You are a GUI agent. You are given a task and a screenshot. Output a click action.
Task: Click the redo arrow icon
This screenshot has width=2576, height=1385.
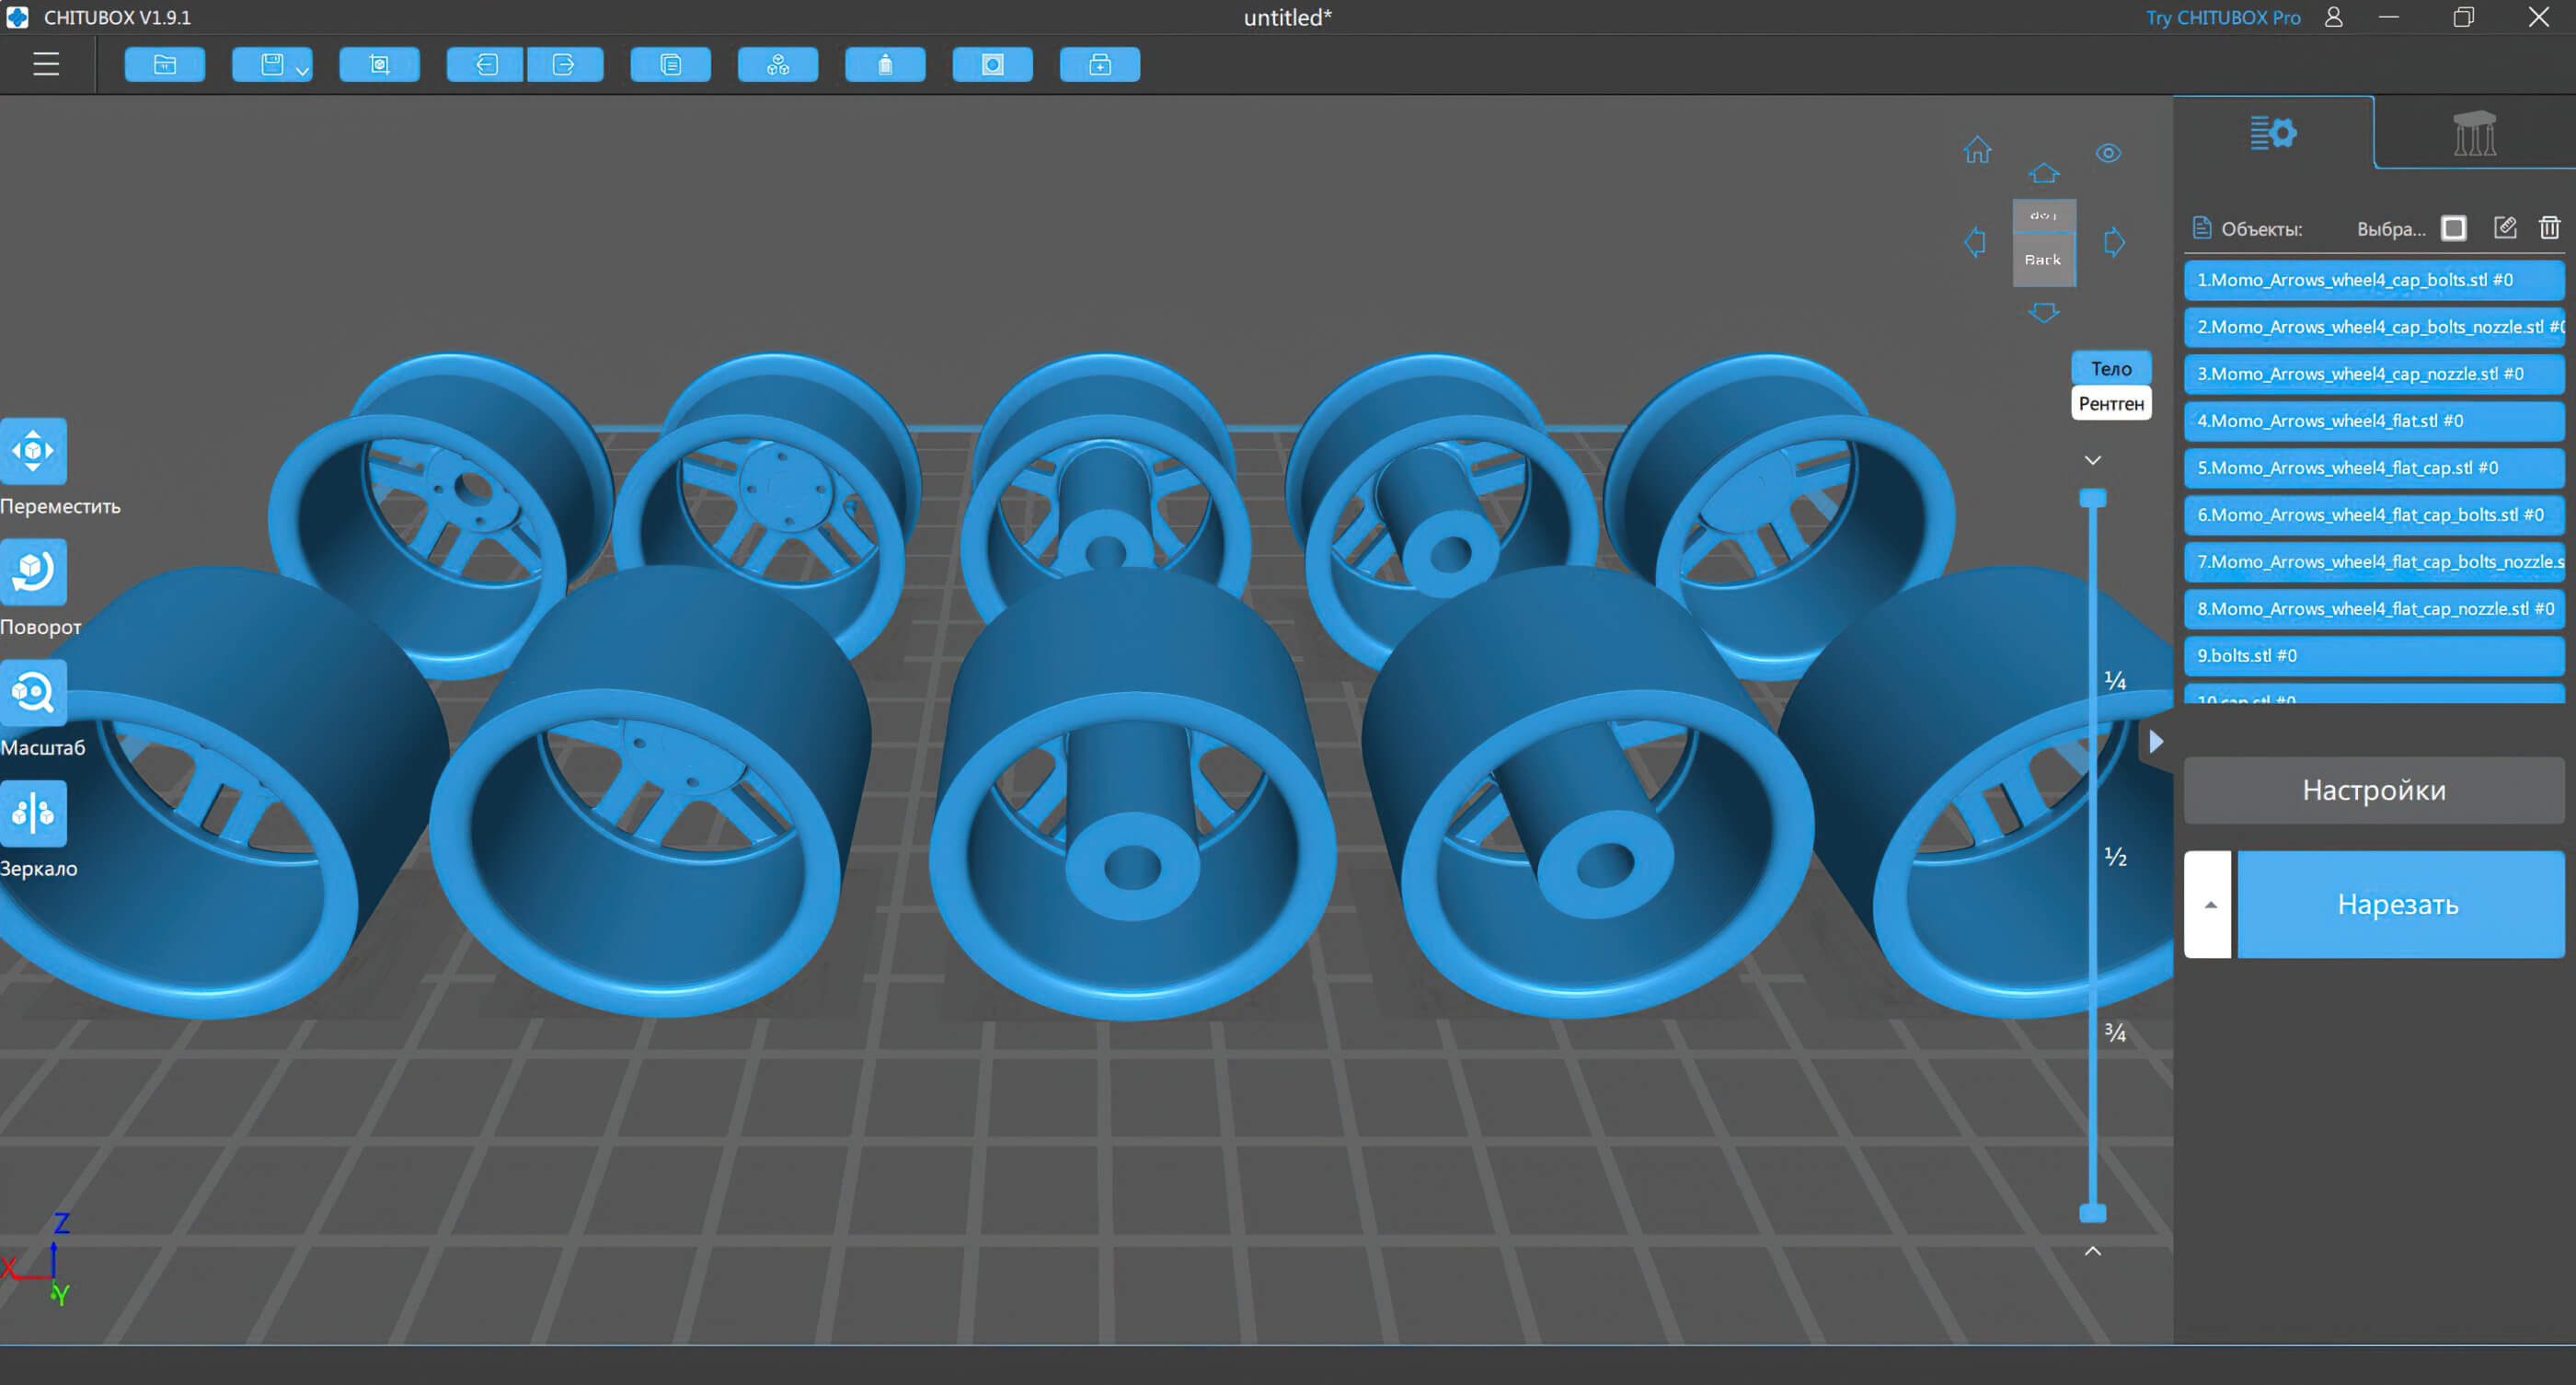pos(564,65)
